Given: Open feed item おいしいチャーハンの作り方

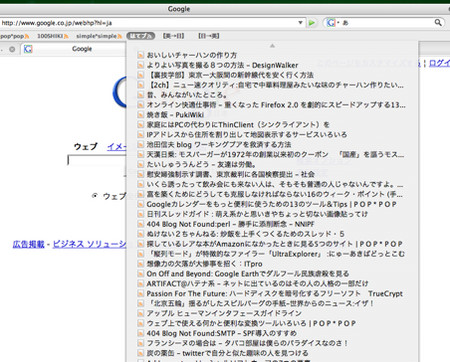Looking at the screenshot, I should pyautogui.click(x=272, y=55).
